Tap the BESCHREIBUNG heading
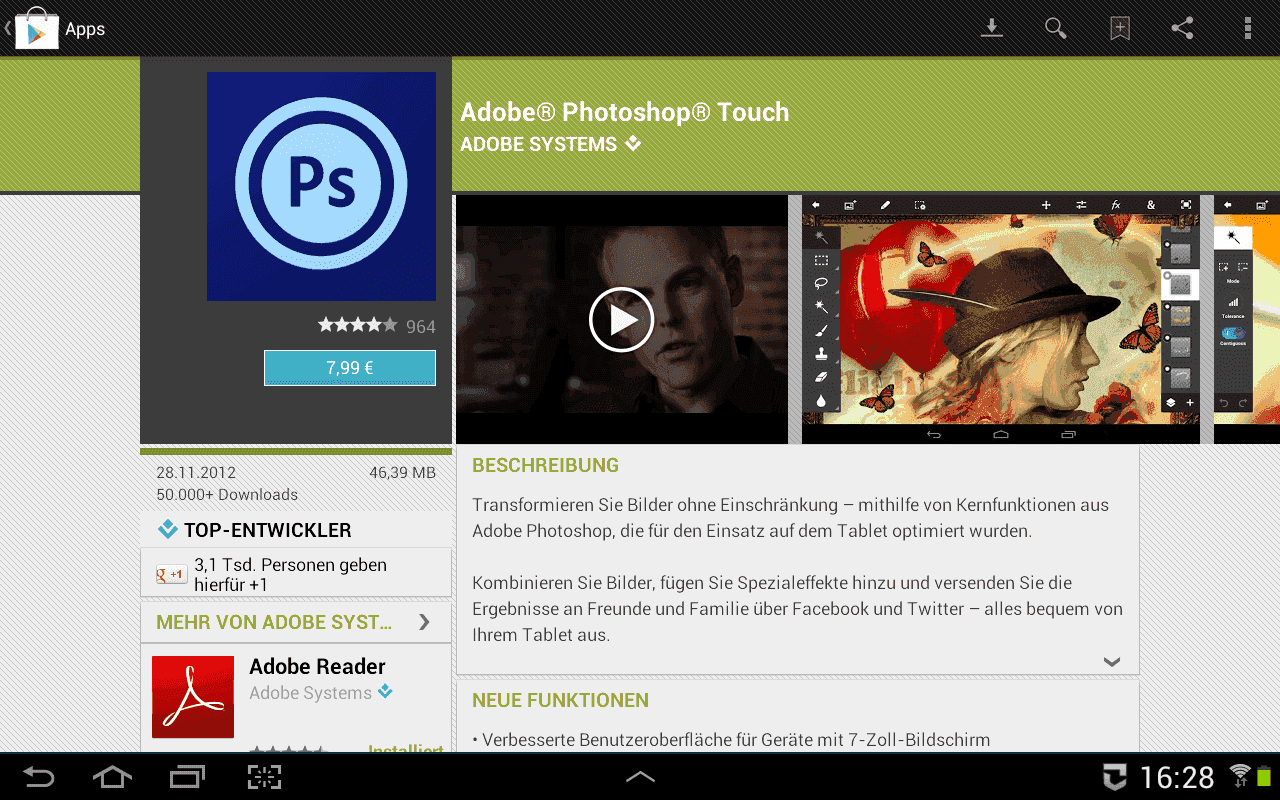The image size is (1280, 800). 545,465
